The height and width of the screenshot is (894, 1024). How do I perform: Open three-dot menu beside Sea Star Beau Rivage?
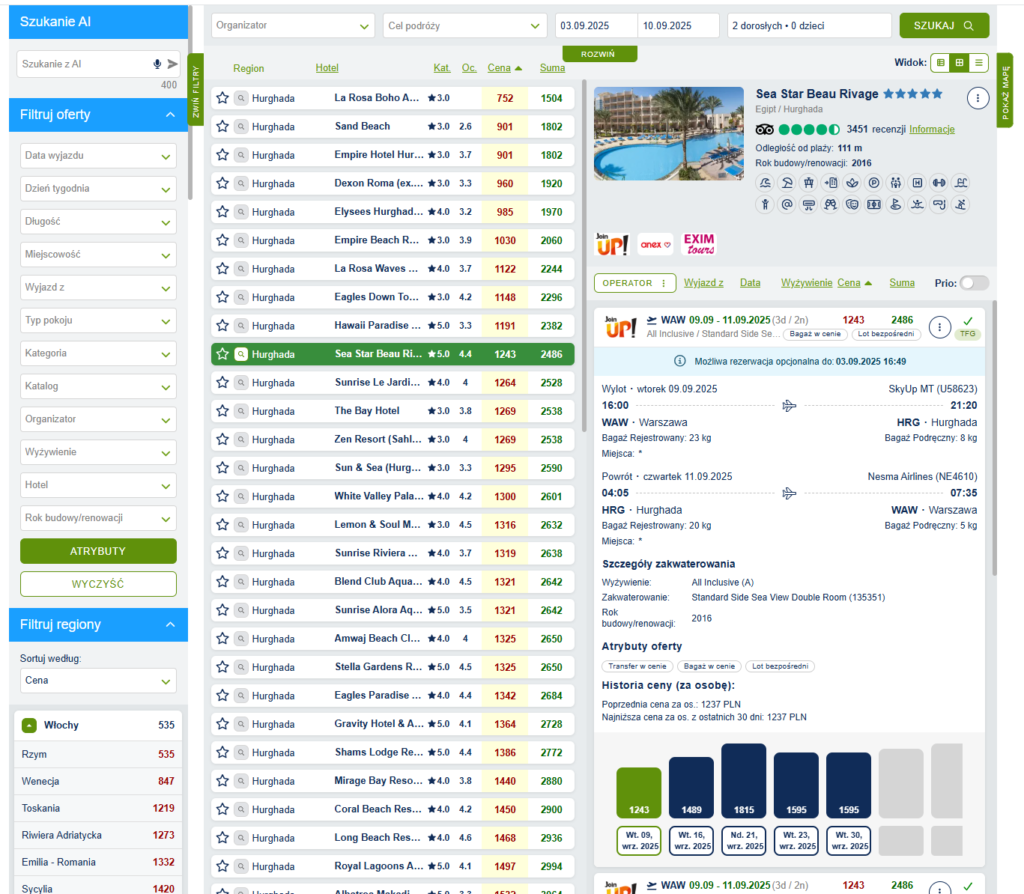coord(977,98)
